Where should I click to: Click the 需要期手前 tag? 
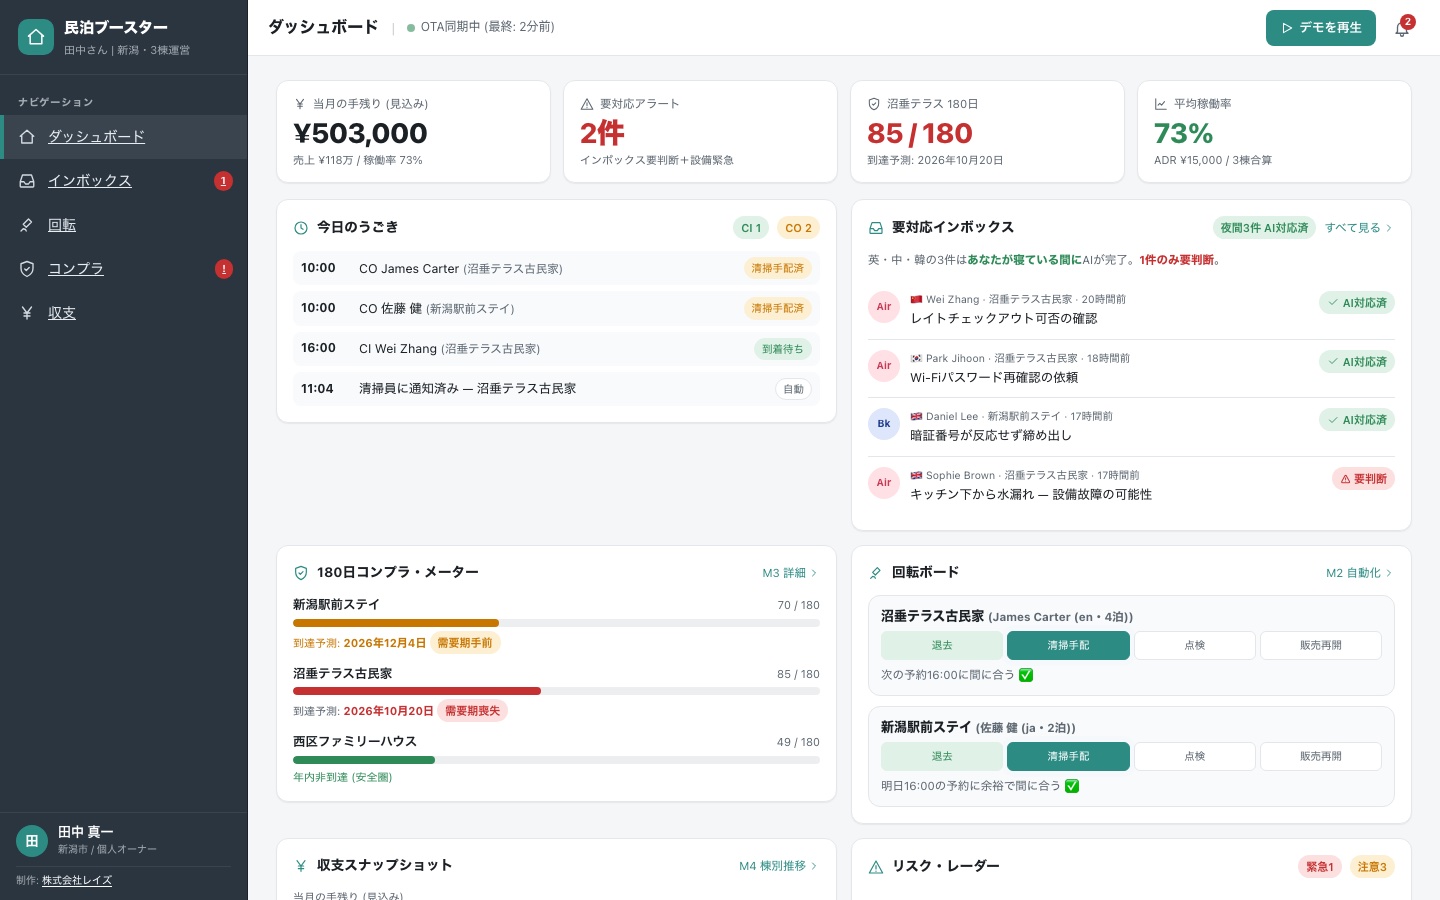point(465,643)
